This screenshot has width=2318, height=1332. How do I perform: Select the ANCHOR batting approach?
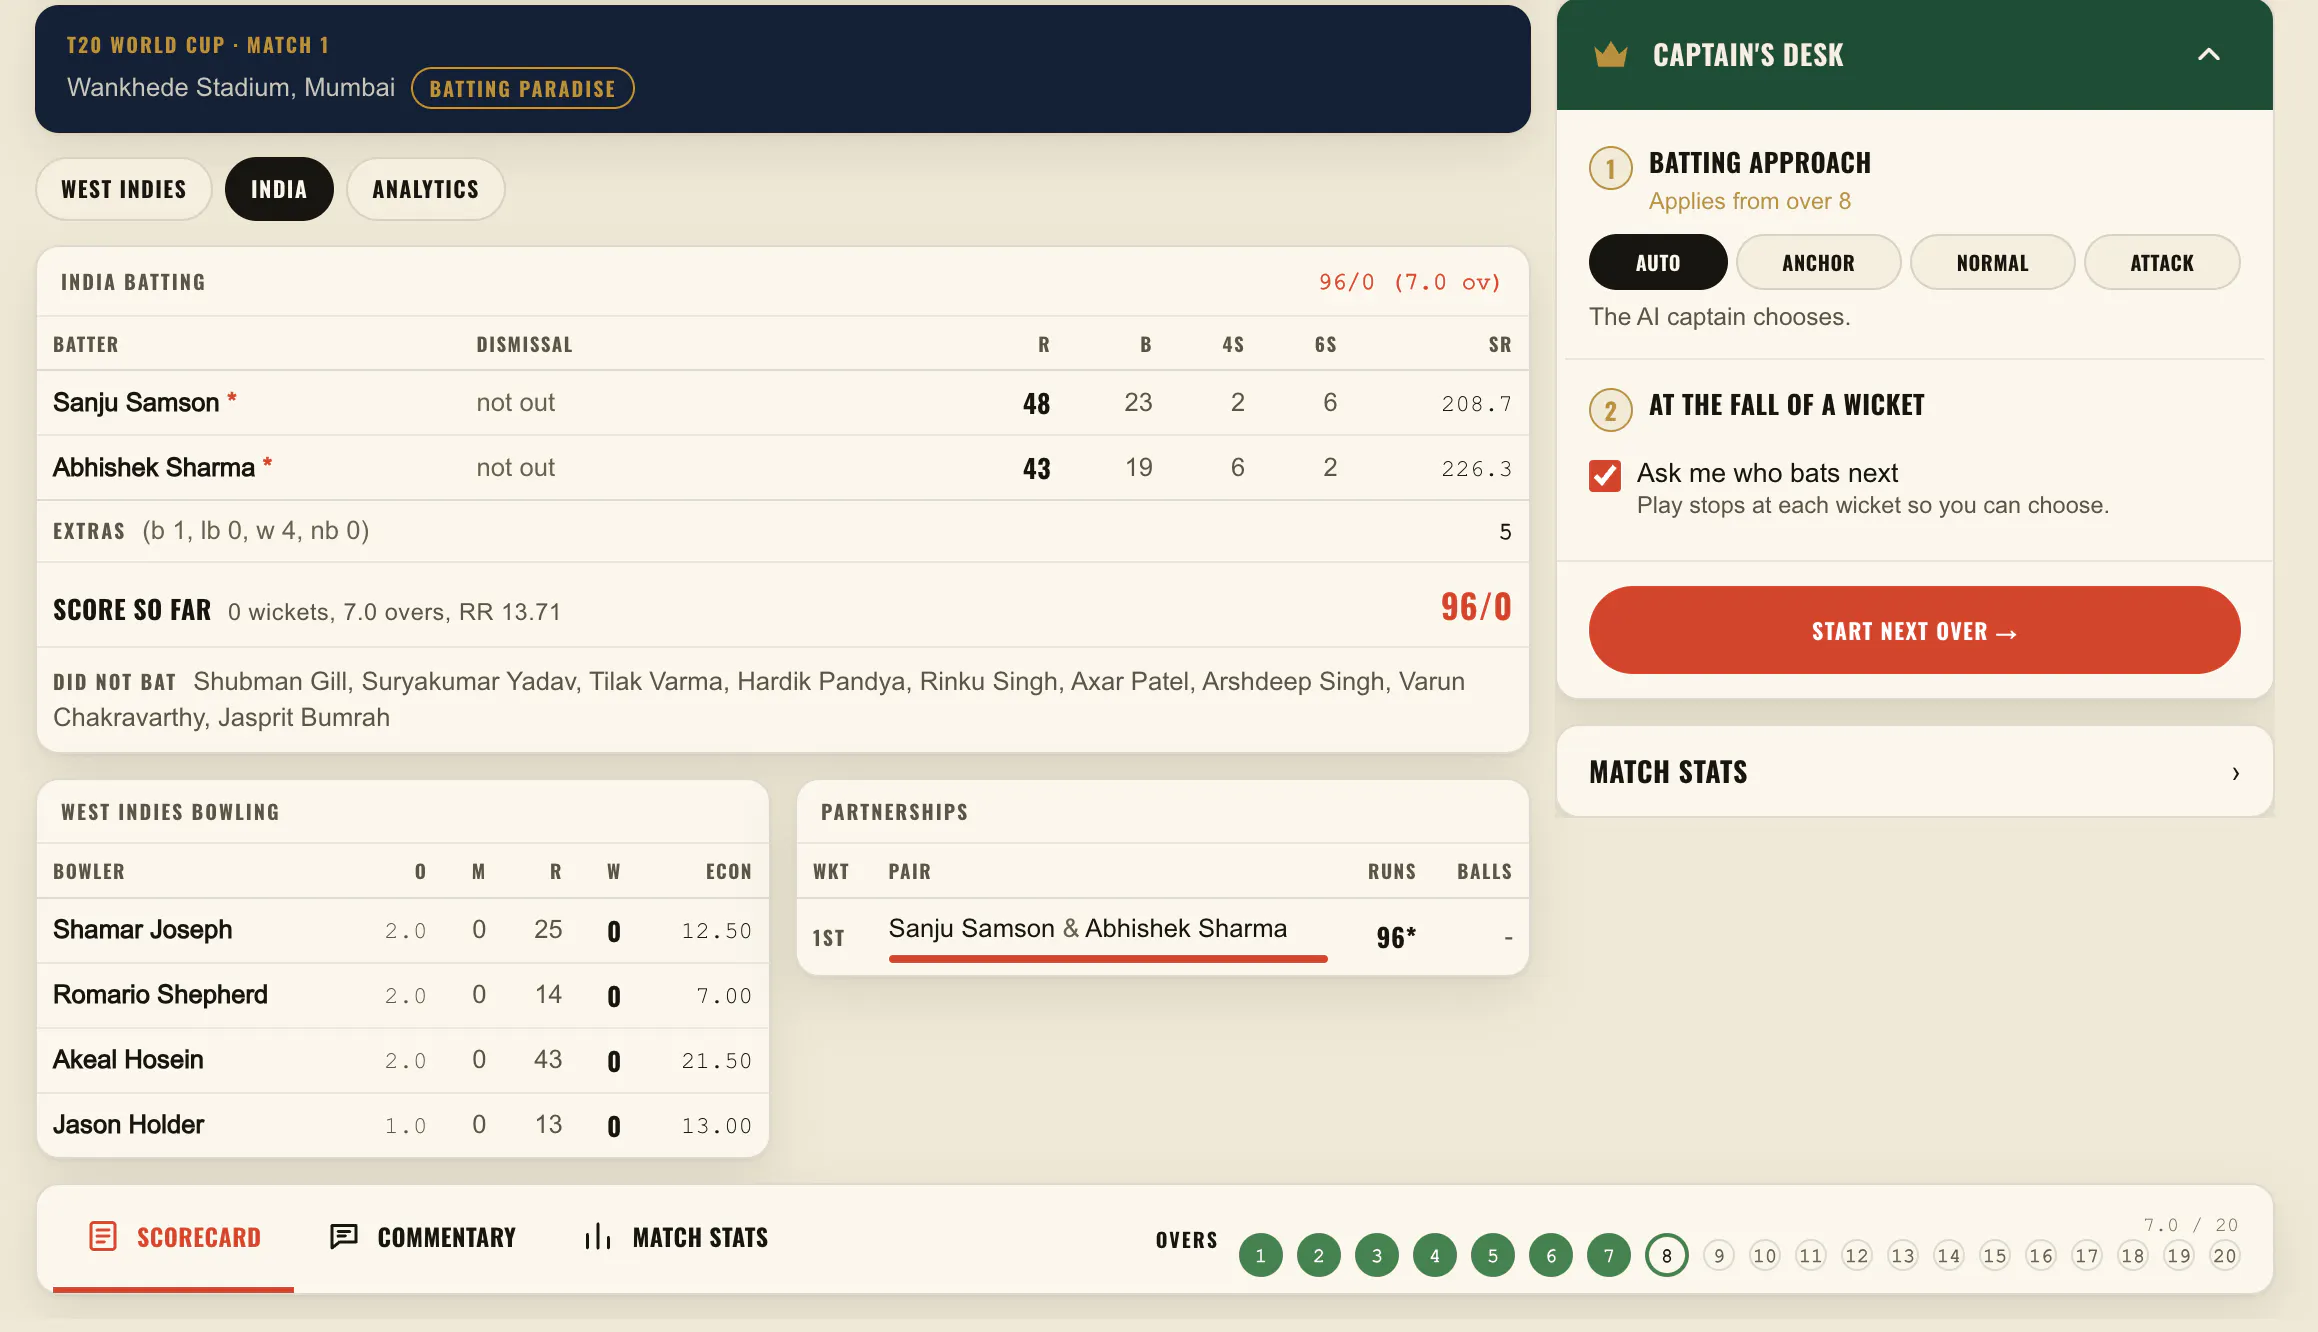point(1818,262)
